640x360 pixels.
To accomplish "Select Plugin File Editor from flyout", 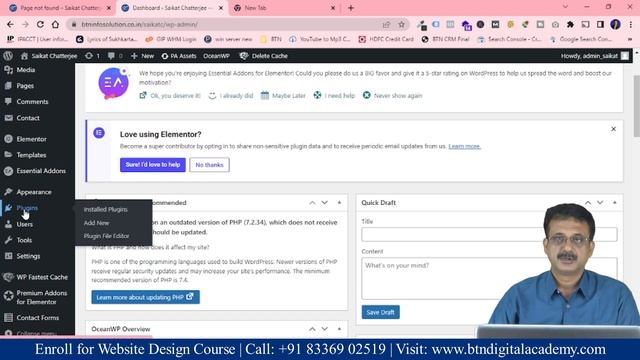I will [107, 236].
